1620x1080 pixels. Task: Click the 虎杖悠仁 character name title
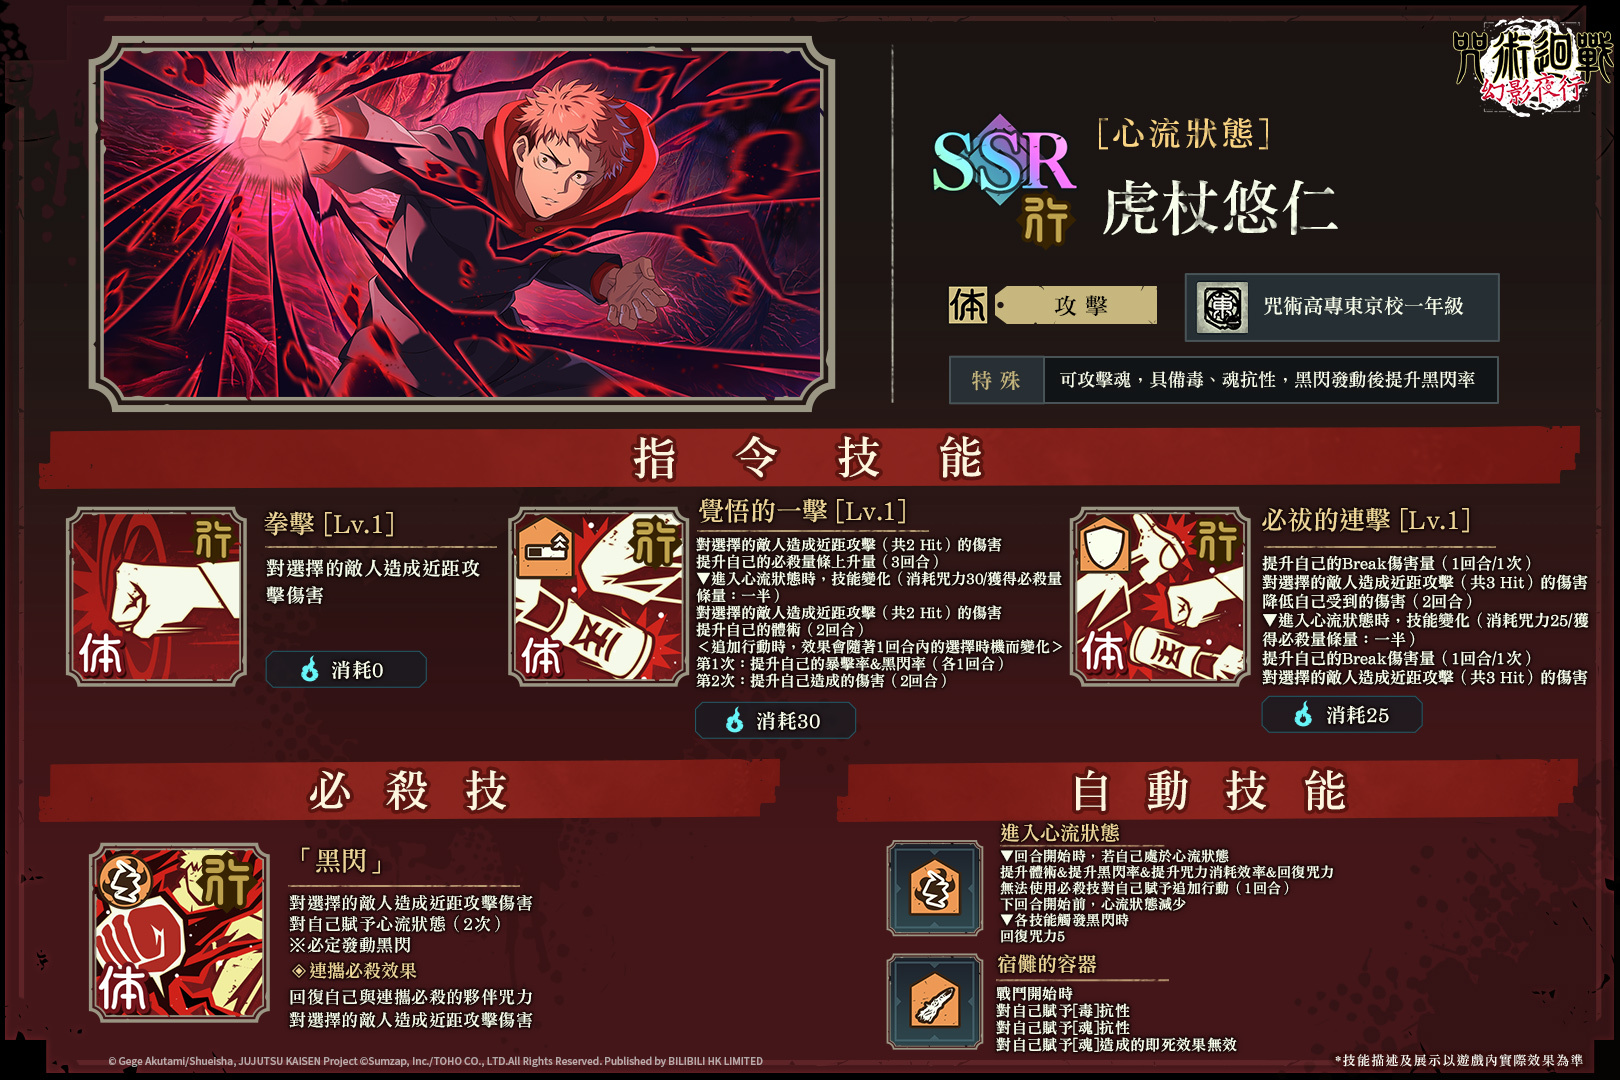(1219, 208)
